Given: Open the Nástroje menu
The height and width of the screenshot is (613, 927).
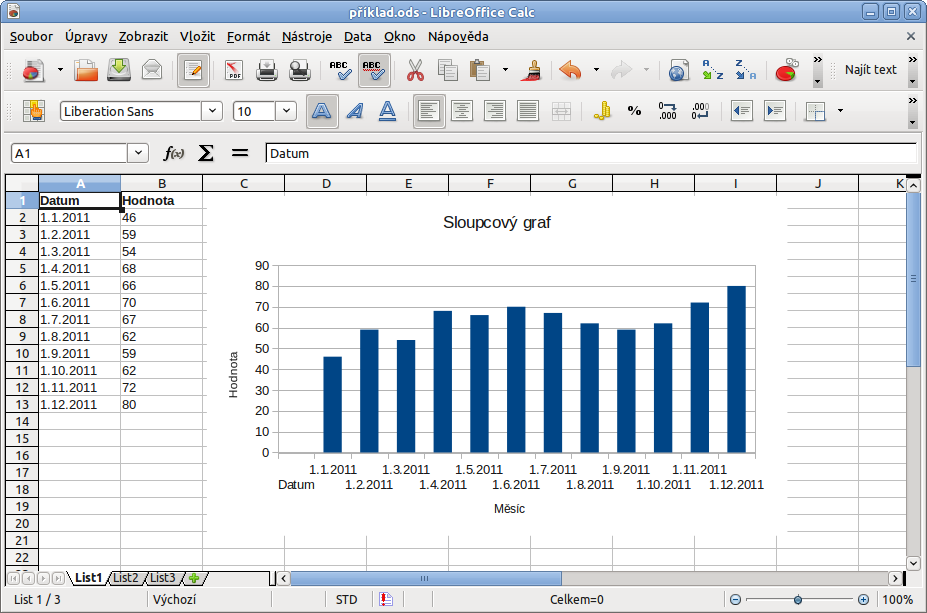Looking at the screenshot, I should [x=307, y=37].
